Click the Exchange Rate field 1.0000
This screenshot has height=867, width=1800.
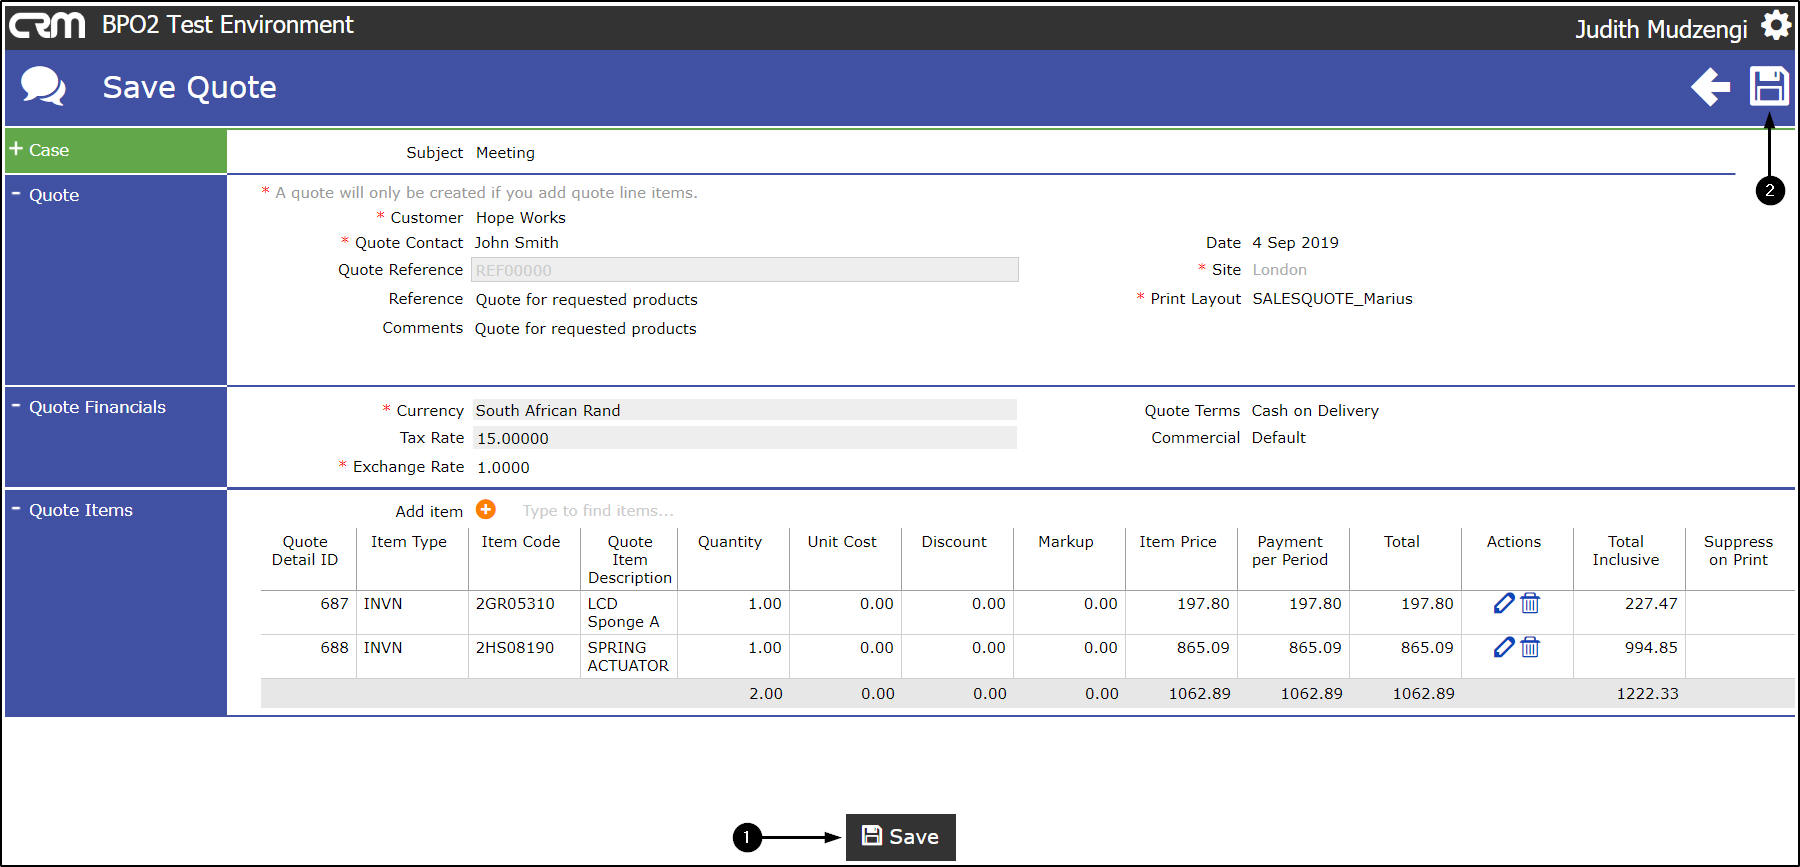pos(503,467)
